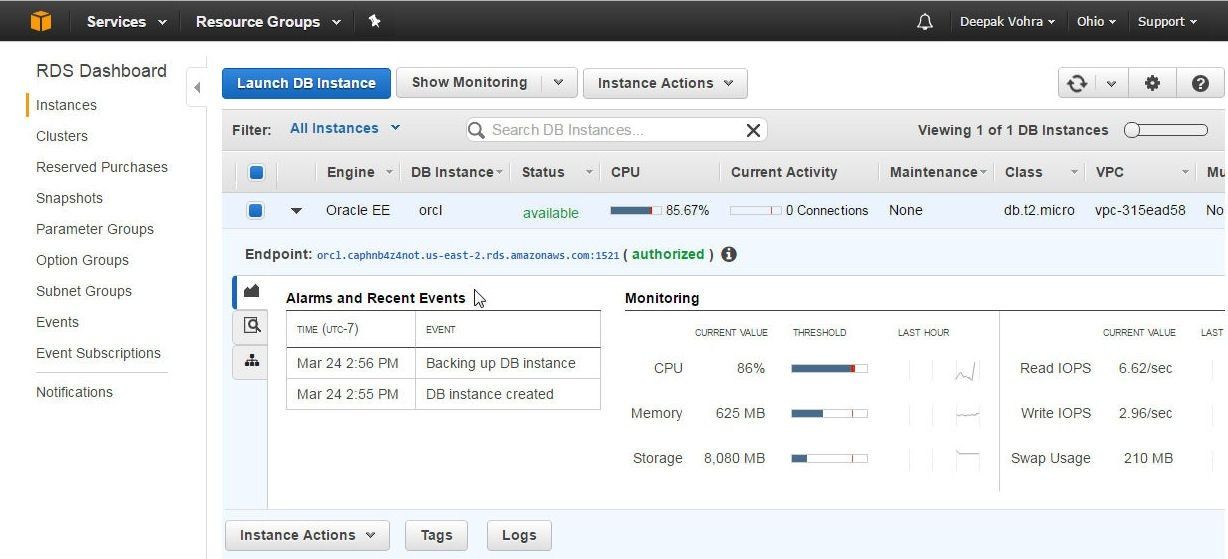Collapse the sidebar with the arrow handle
Screen dimensions: 1228x559
[197, 88]
